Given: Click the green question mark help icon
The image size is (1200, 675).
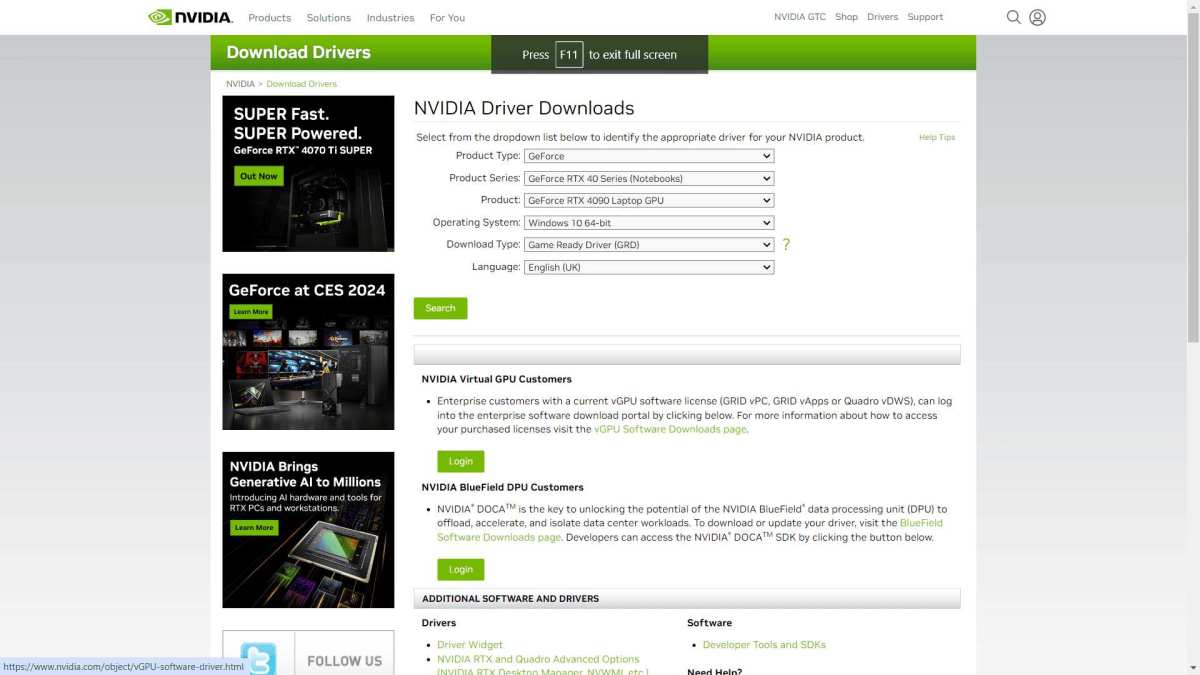Looking at the screenshot, I should point(786,244).
